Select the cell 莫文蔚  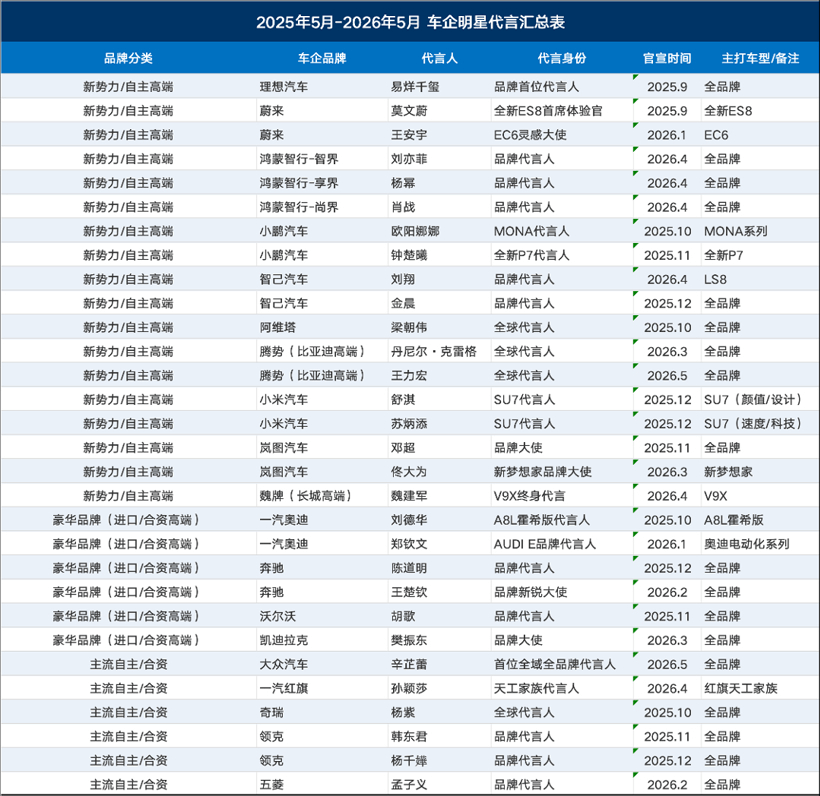click(409, 111)
